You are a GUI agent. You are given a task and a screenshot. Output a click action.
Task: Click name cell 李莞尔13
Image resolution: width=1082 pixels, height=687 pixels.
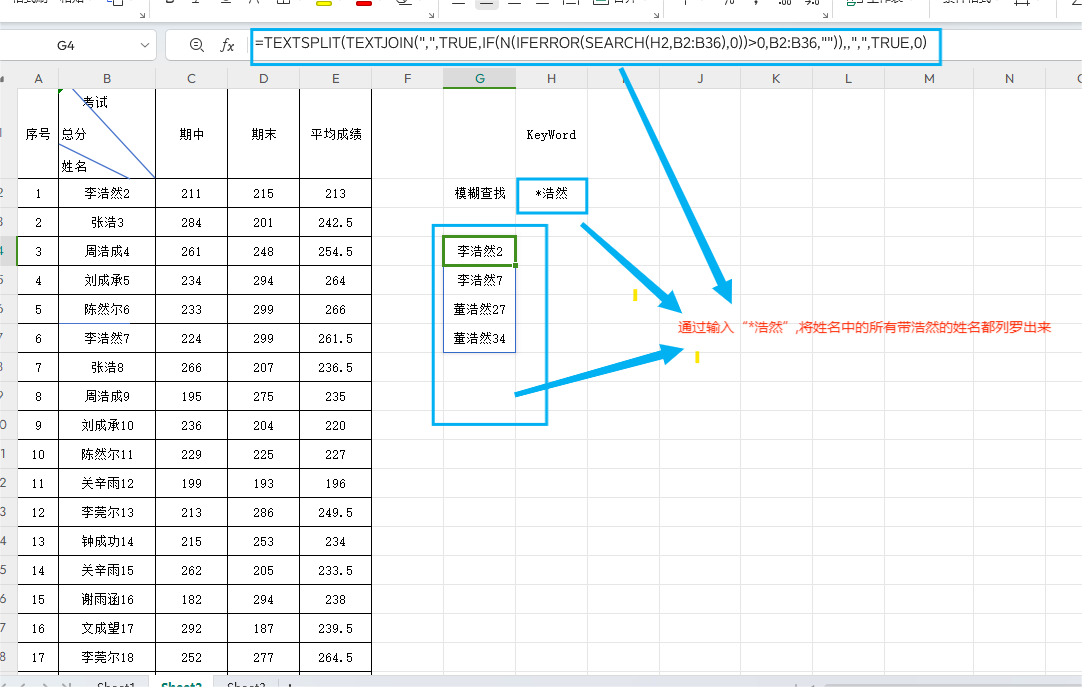(x=107, y=512)
